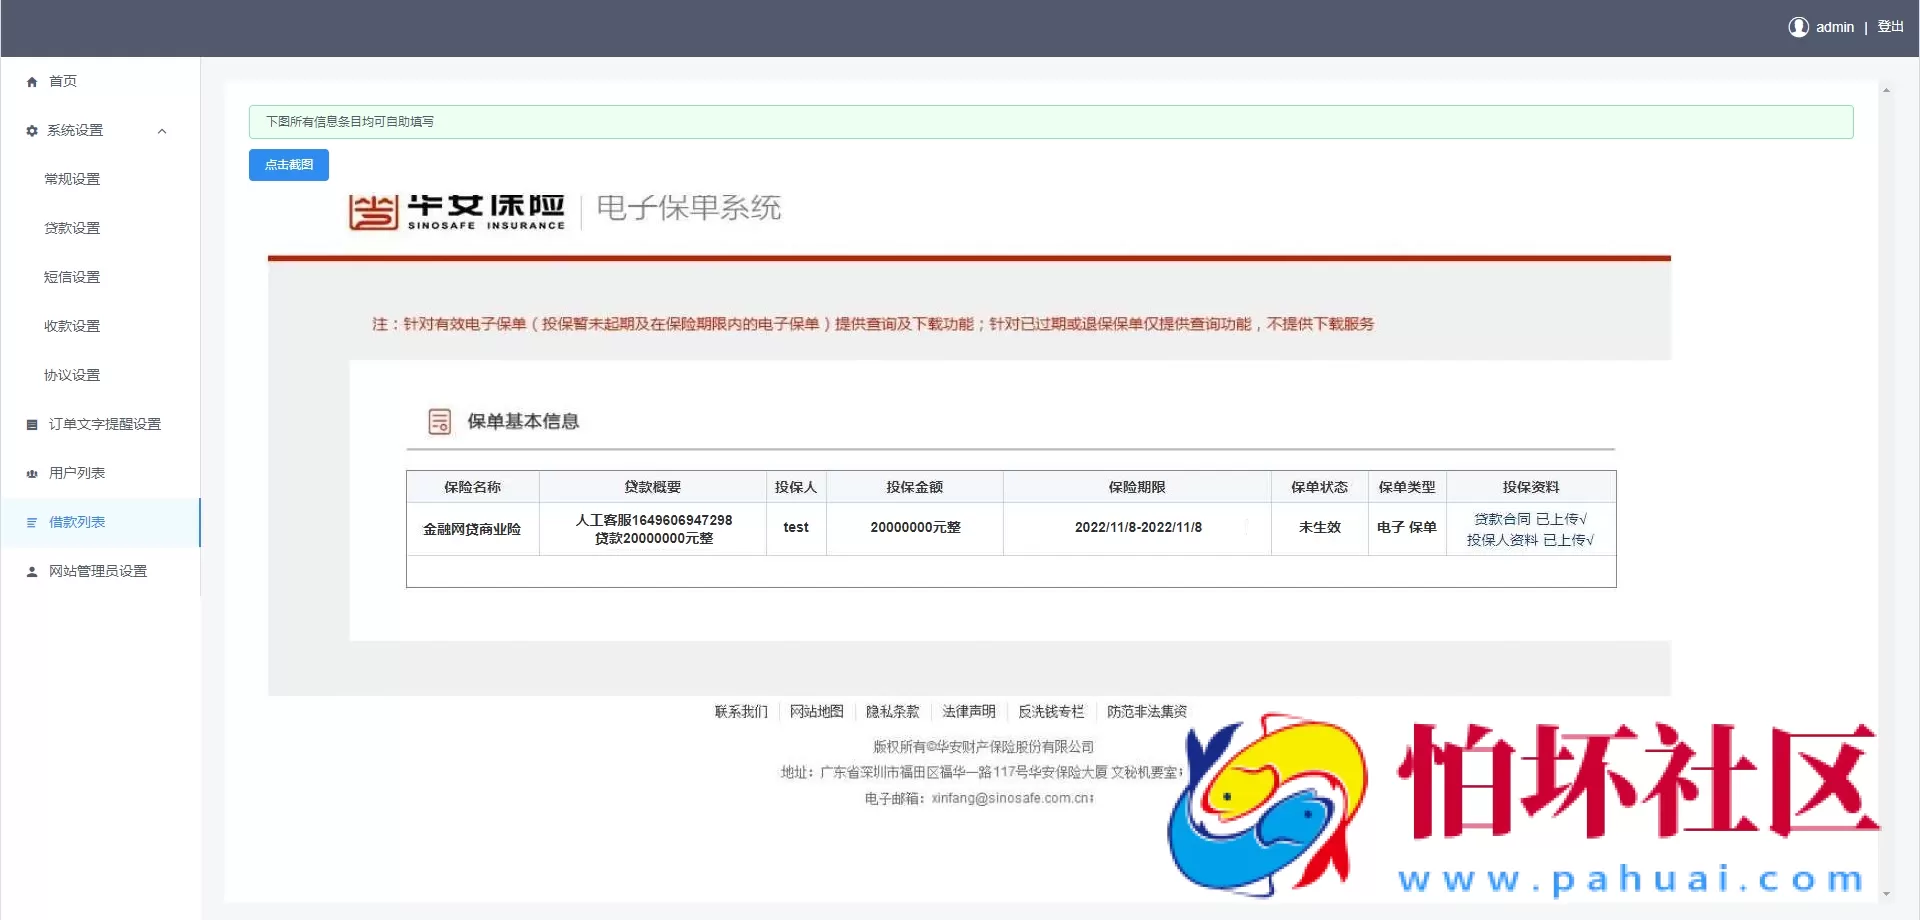
Task: Click 登出 to log out
Action: point(1891,26)
